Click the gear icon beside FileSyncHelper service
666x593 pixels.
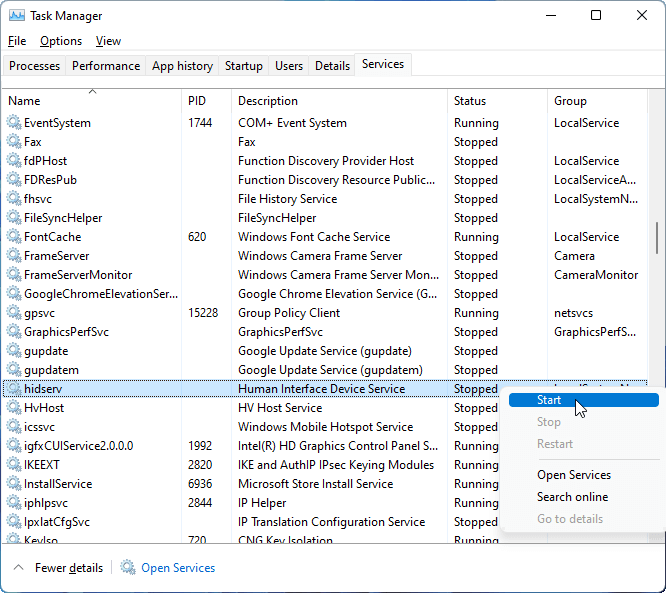[14, 217]
